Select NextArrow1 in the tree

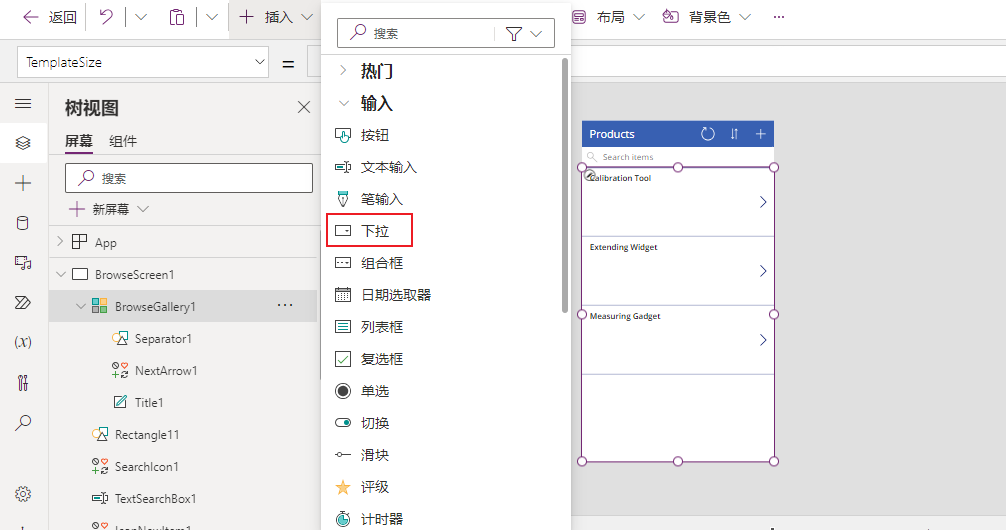[166, 370]
